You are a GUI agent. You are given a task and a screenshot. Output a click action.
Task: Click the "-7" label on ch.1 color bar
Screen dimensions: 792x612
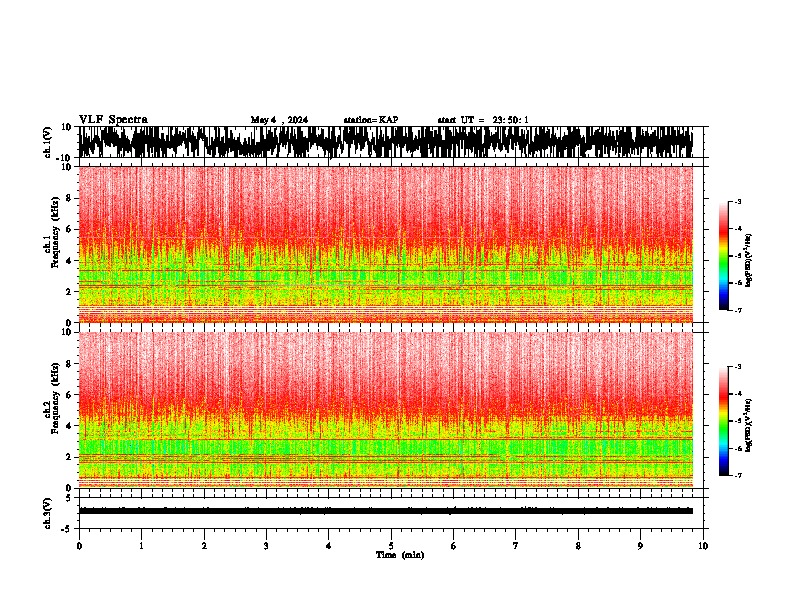tap(737, 310)
